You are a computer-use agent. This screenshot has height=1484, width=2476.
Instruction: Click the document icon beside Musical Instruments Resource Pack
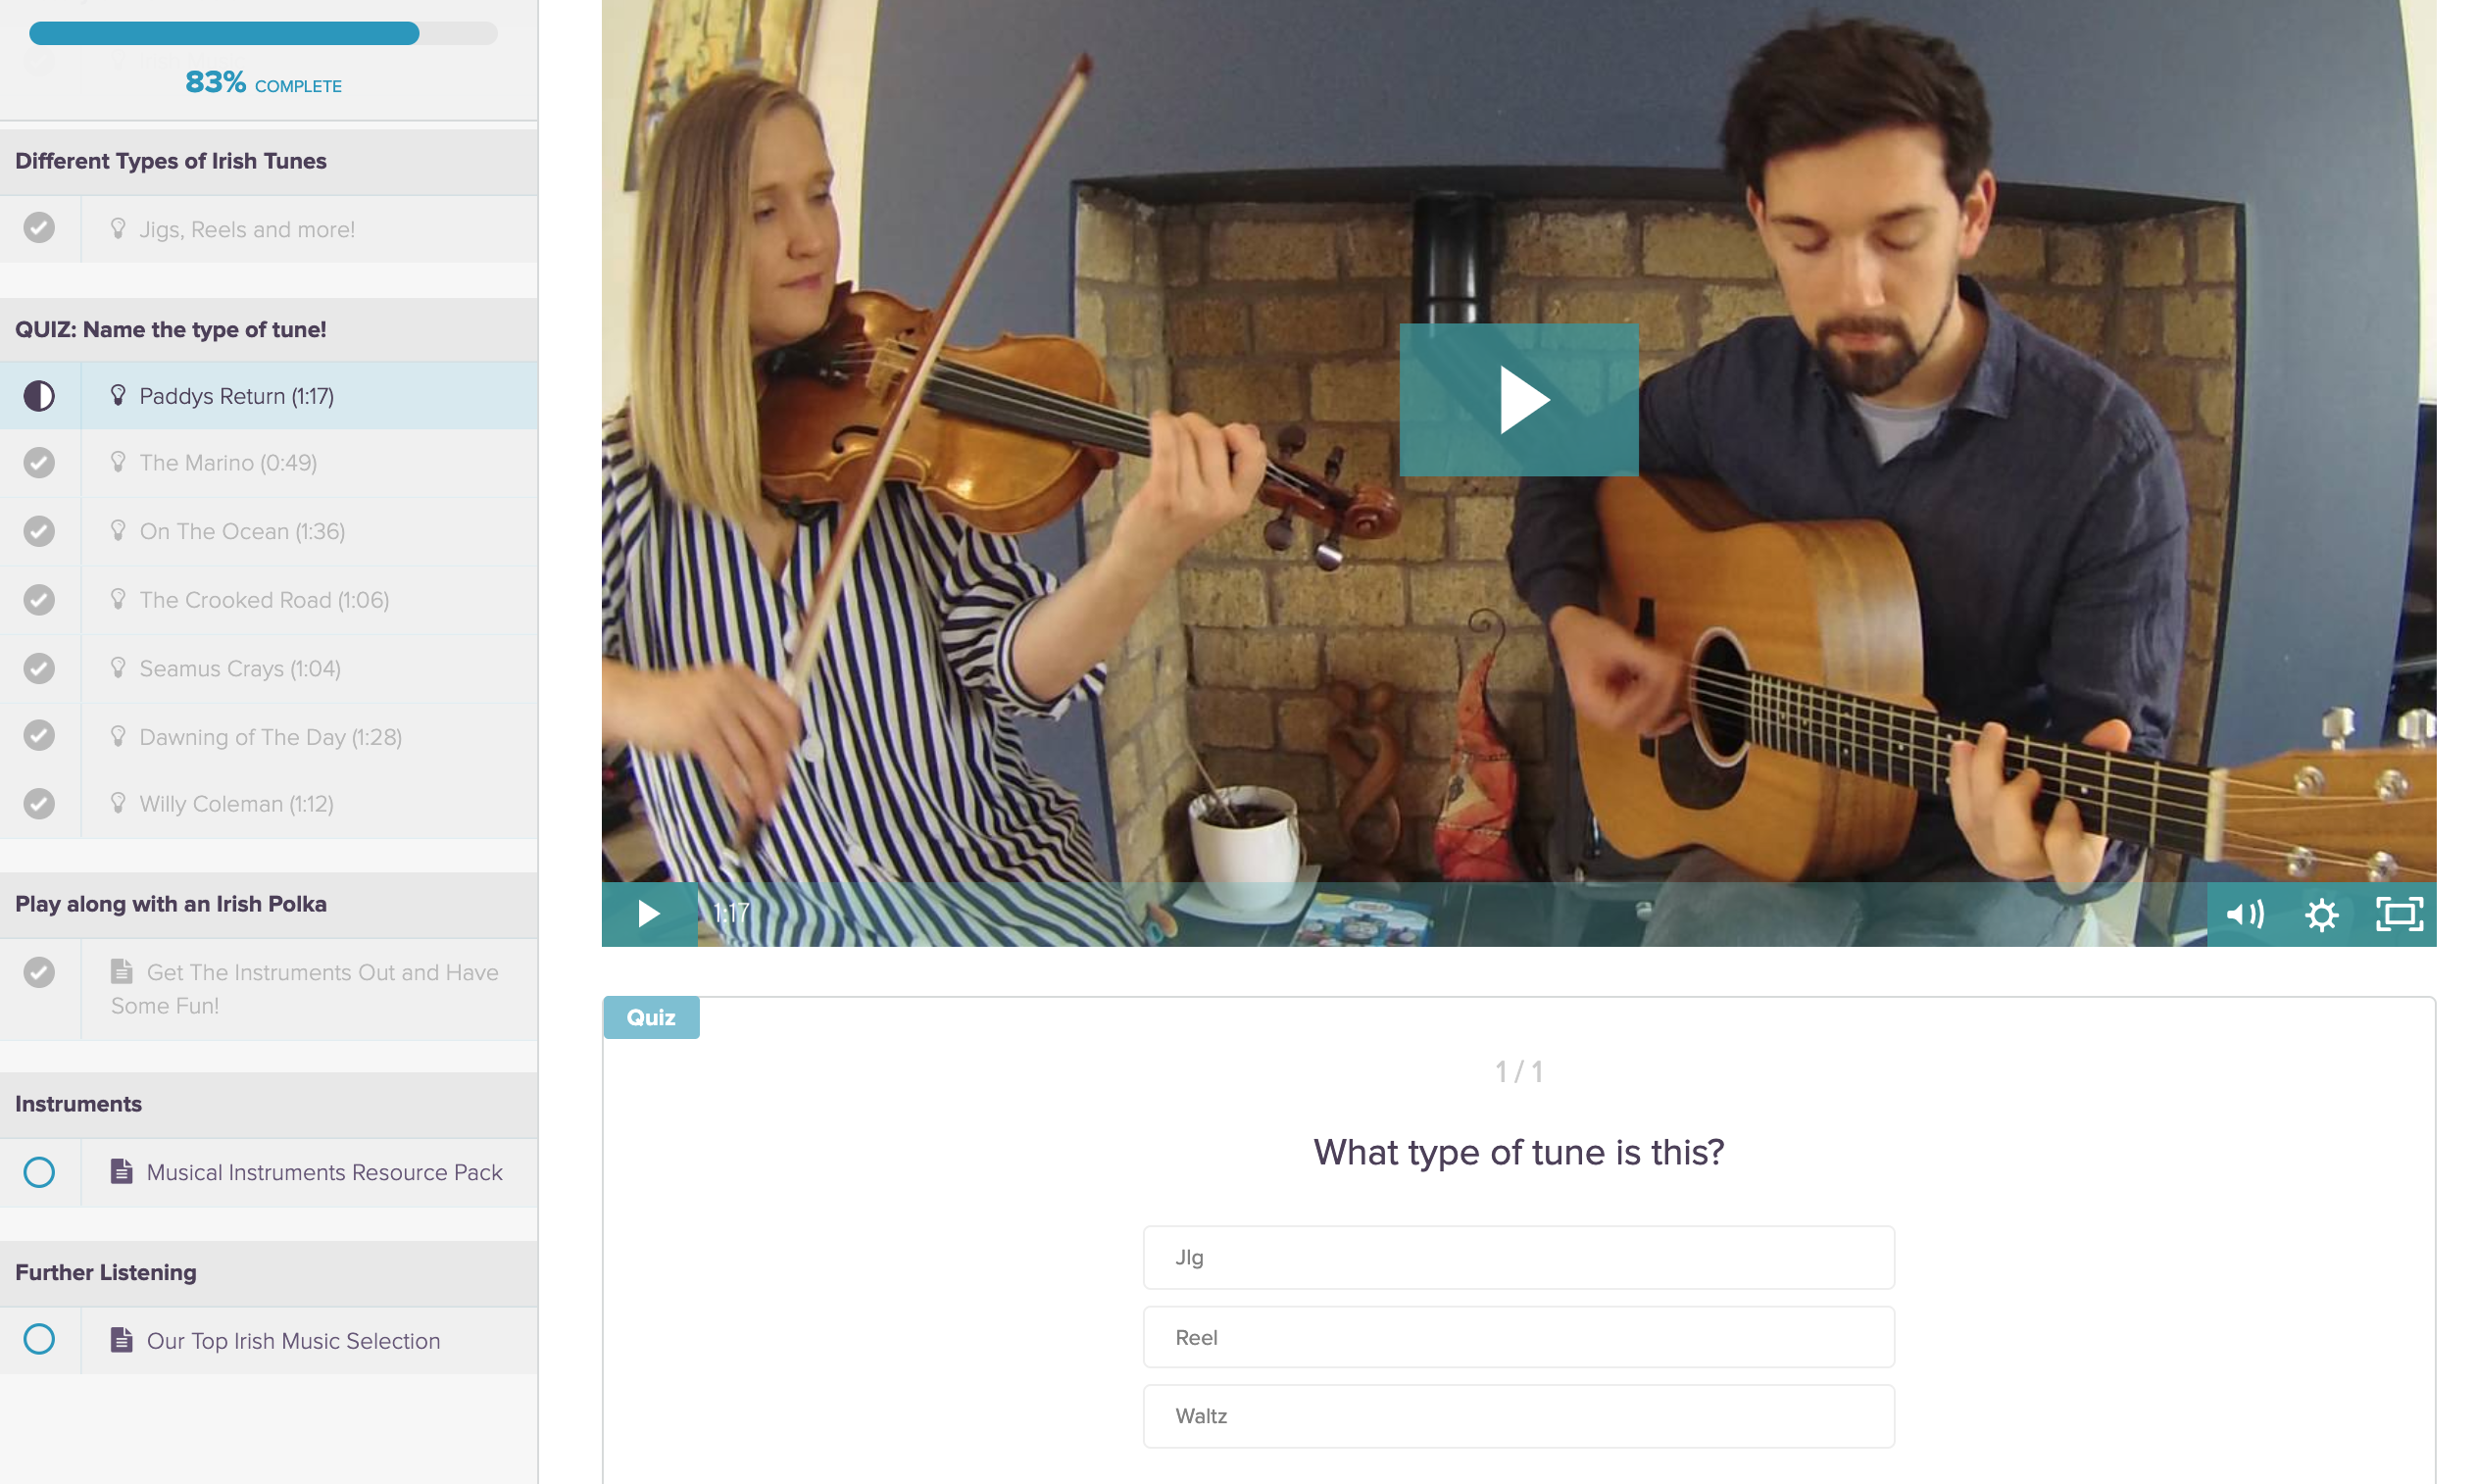tap(121, 1171)
